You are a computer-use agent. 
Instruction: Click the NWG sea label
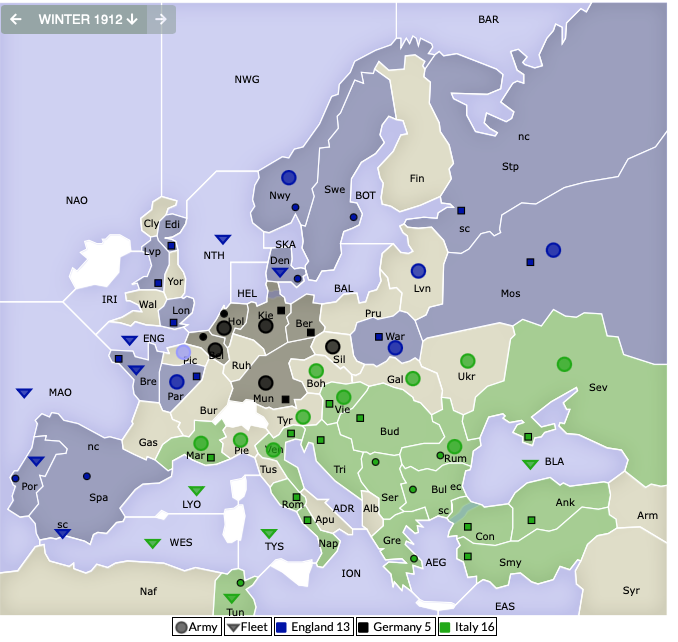click(247, 80)
